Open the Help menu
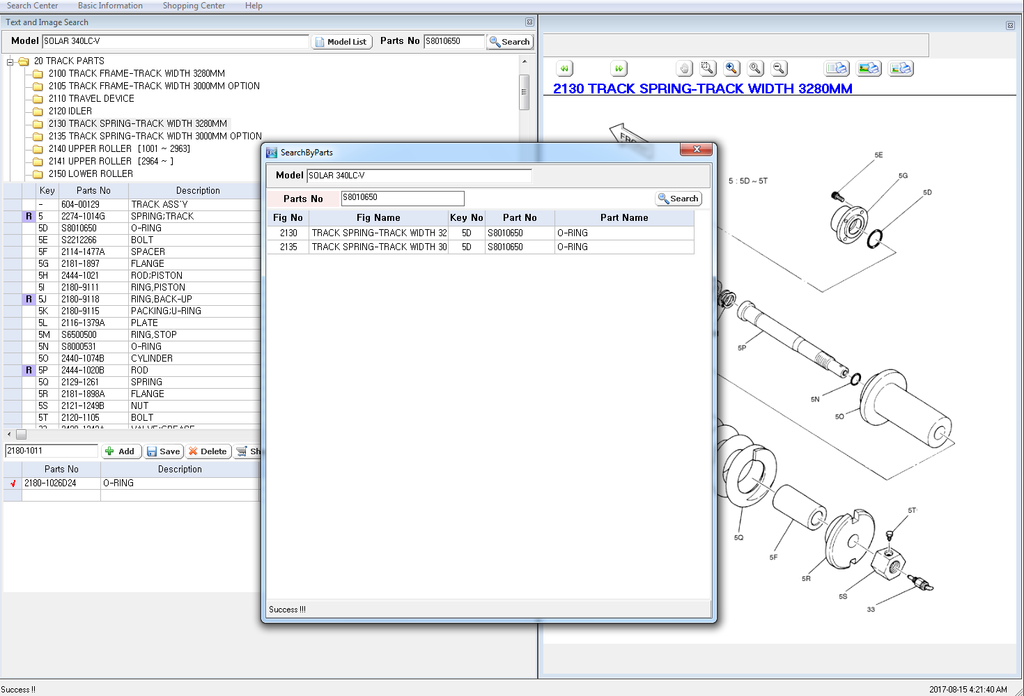Screen dimensions: 1024x696 pos(254,5)
